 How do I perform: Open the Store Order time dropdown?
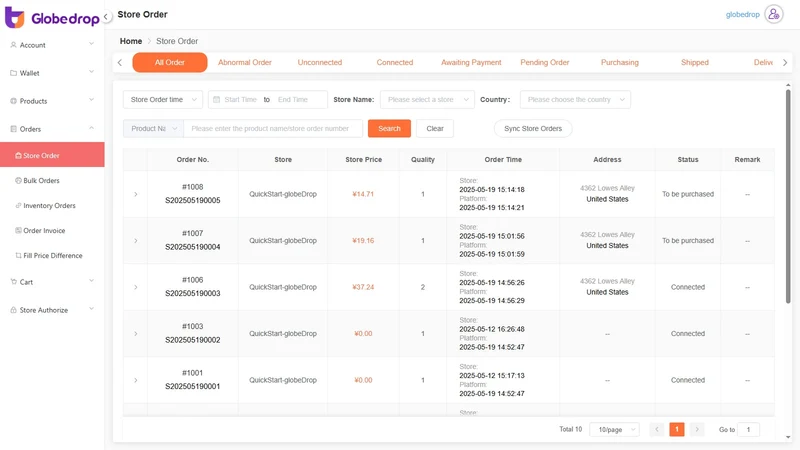[x=163, y=99]
